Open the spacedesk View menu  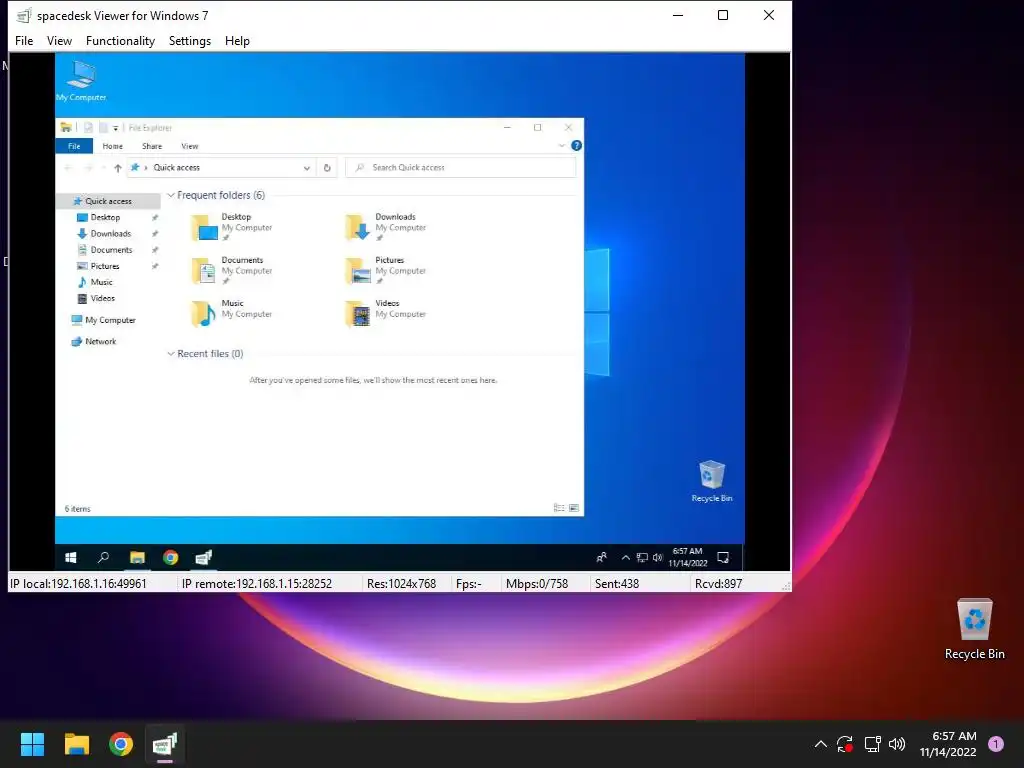59,40
